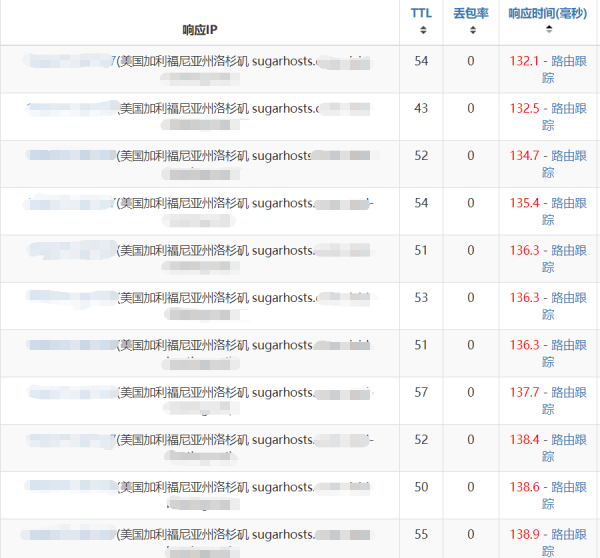Open 路由跟踪 in the TTL 53 row

coord(568,298)
